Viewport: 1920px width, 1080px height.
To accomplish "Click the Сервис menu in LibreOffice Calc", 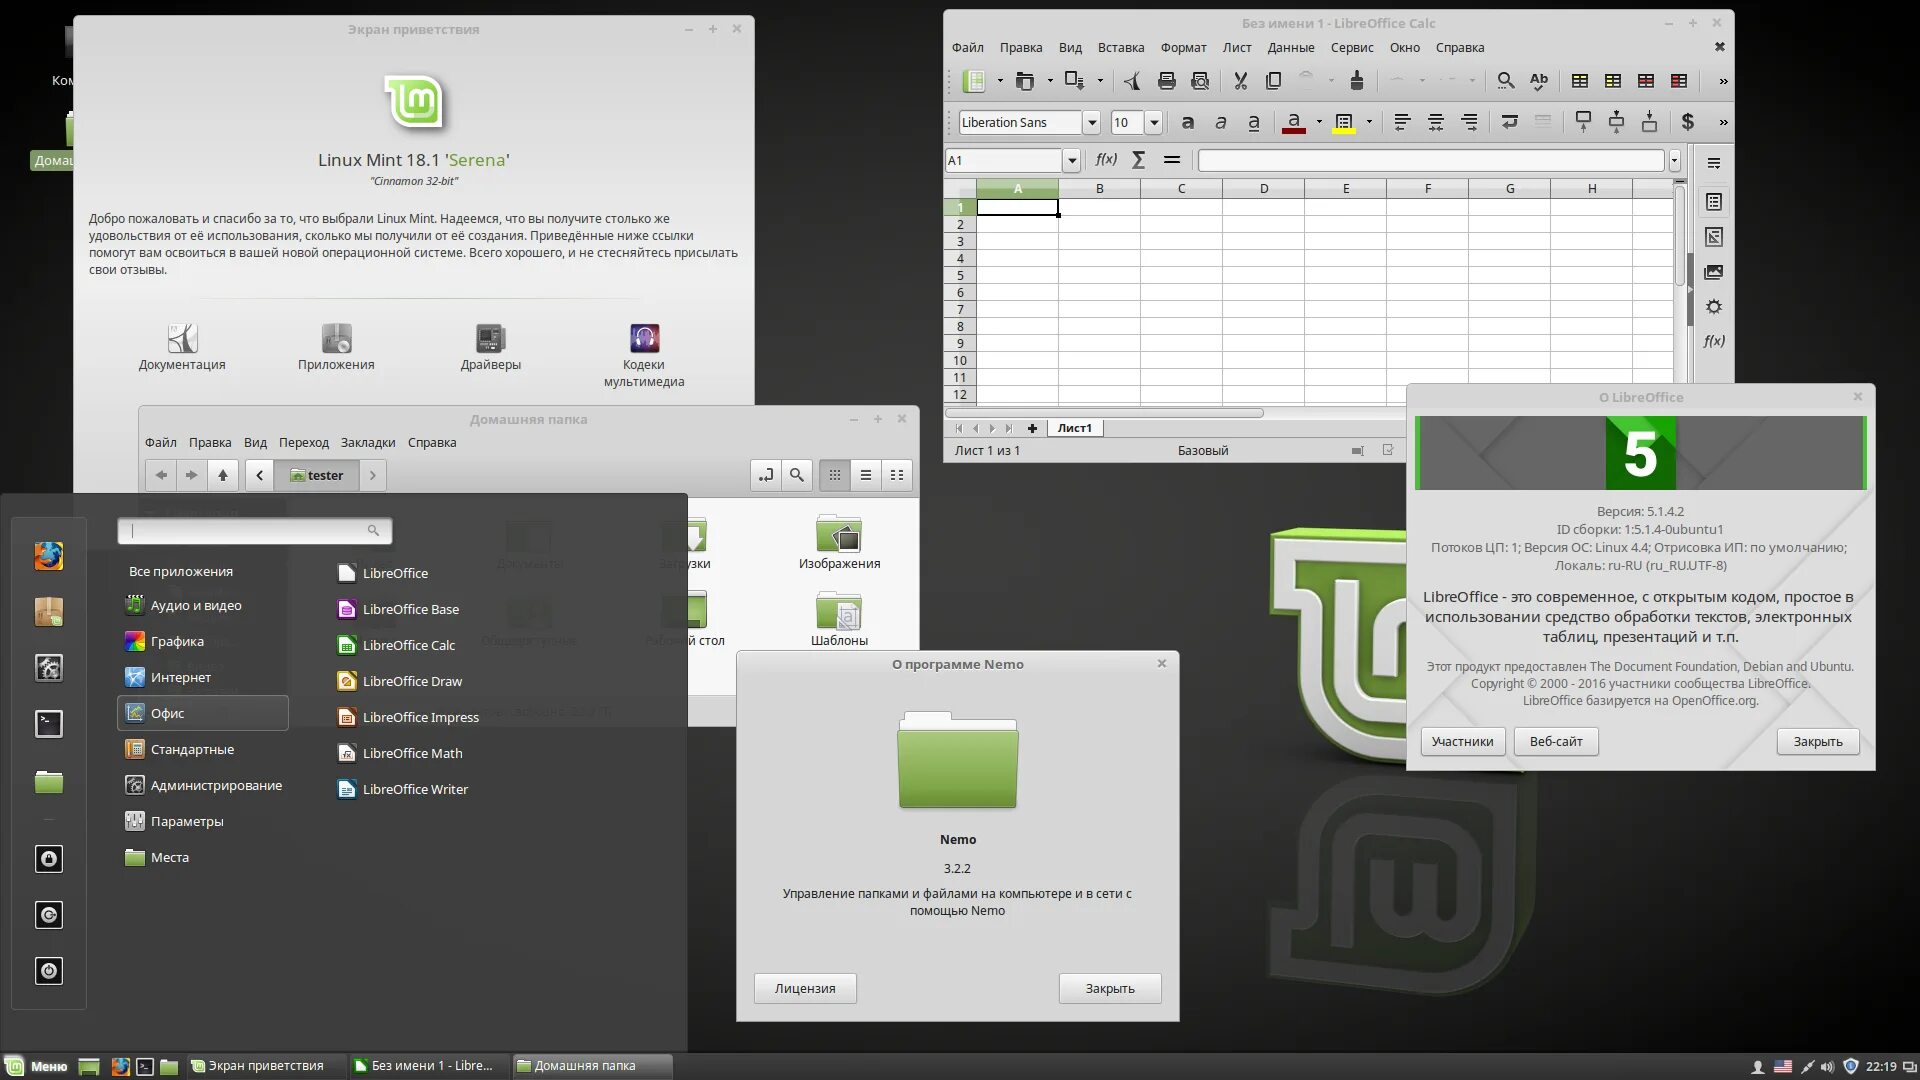I will pos(1352,47).
